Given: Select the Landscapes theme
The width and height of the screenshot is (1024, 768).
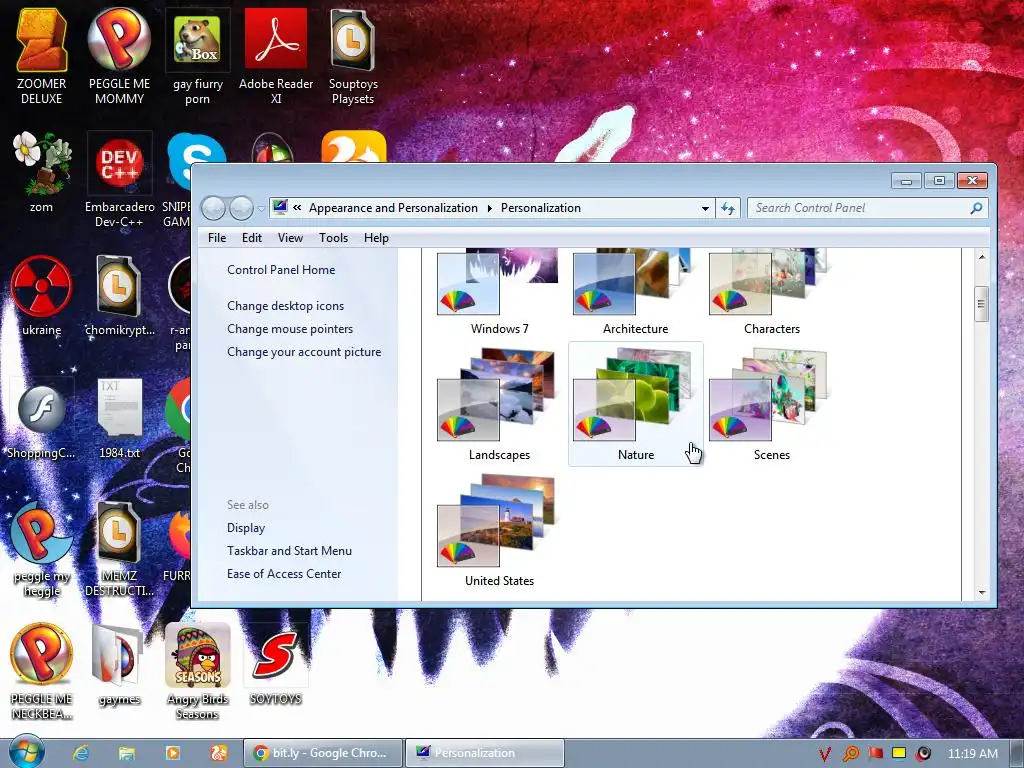Looking at the screenshot, I should [x=500, y=404].
